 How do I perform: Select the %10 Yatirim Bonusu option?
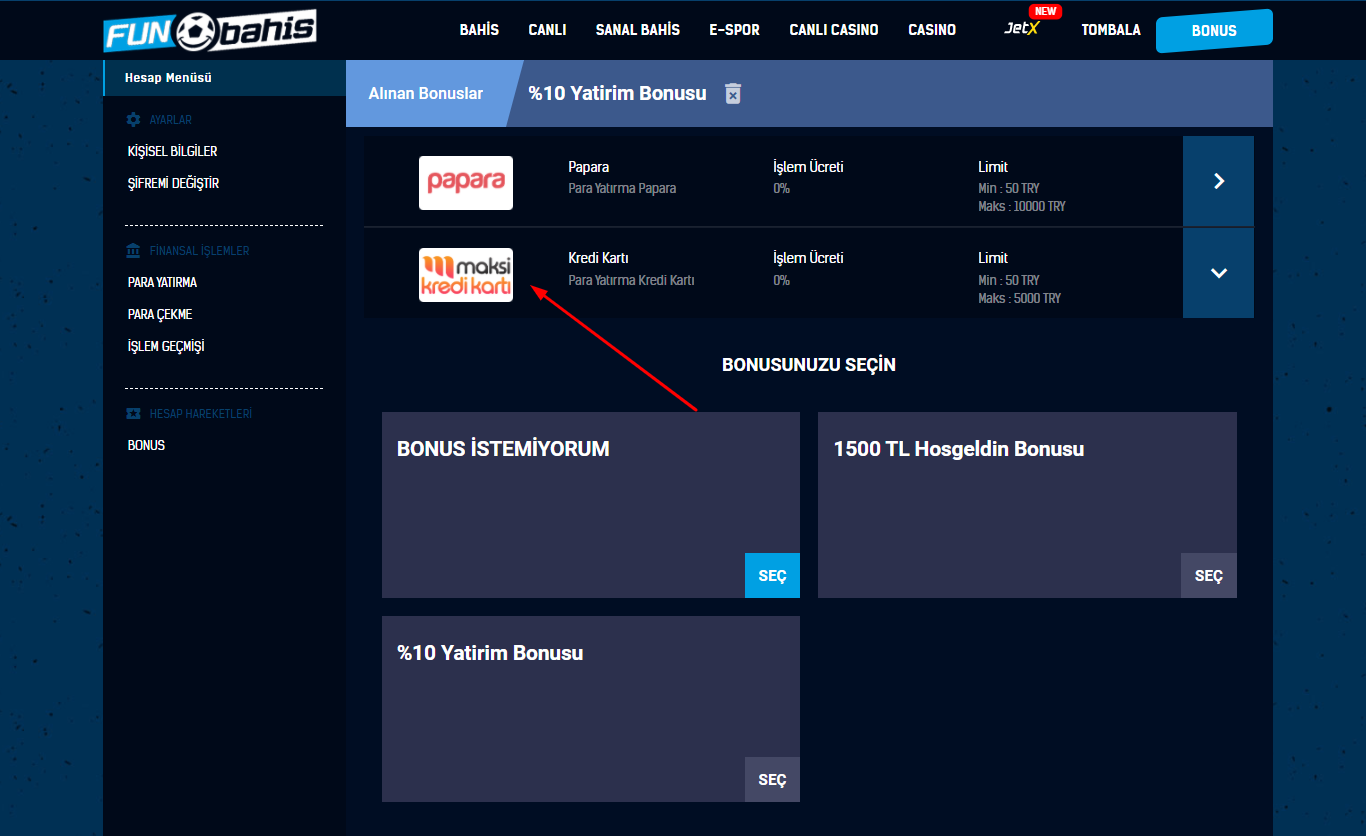pyautogui.click(x=772, y=780)
